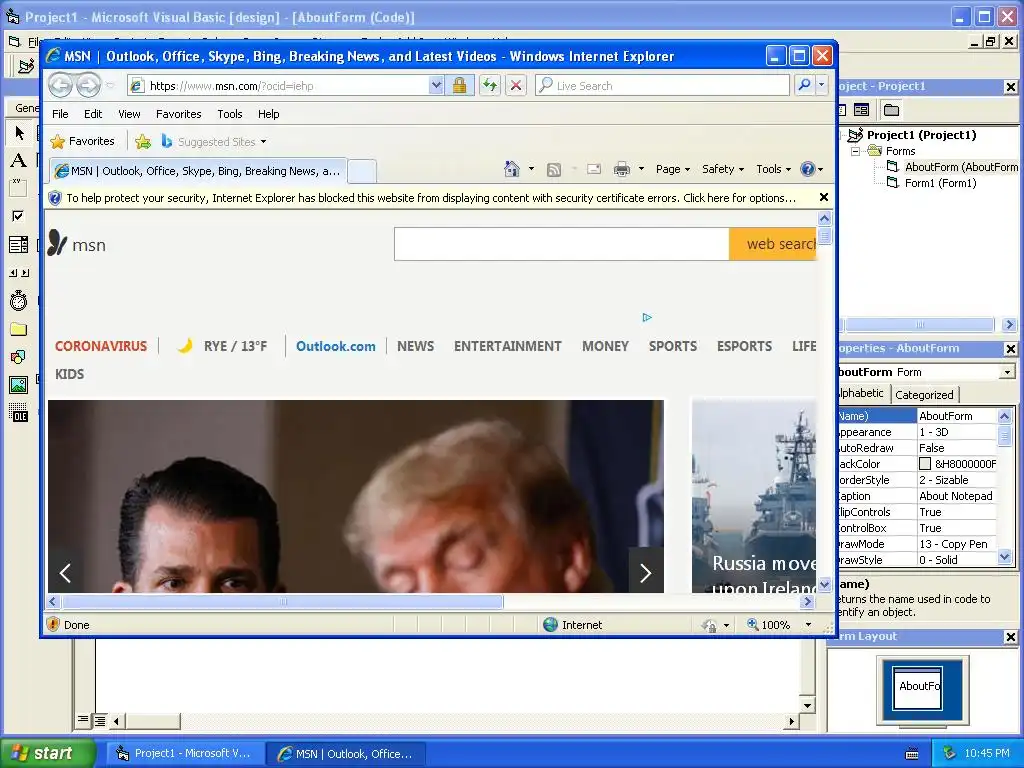Open the Outlook.com link
Image resolution: width=1024 pixels, height=768 pixels.
tap(336, 346)
